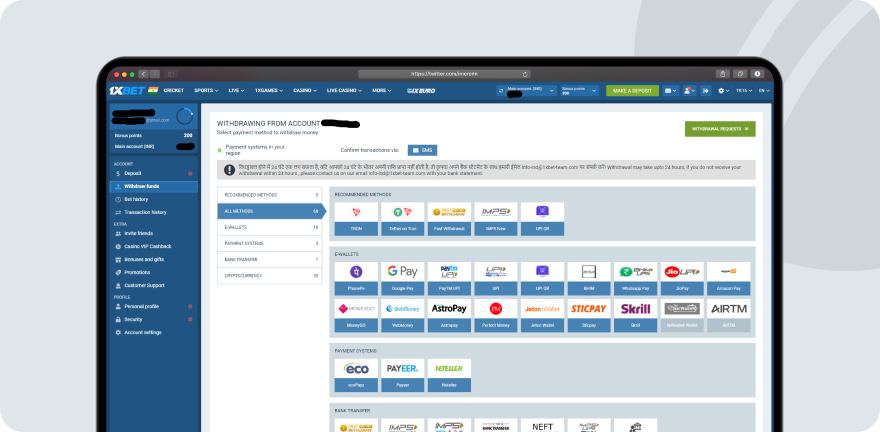This screenshot has height=432, width=880.
Task: Toggle Payment systems in your region checkbox
Action: (219, 150)
